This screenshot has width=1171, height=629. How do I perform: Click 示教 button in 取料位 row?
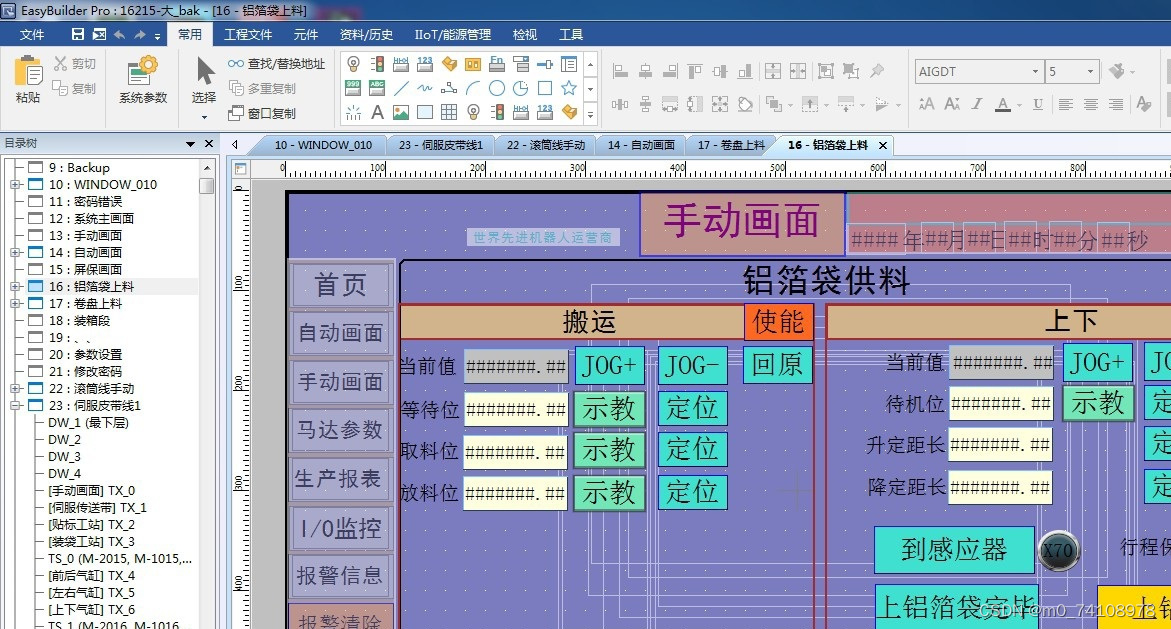pyautogui.click(x=609, y=450)
